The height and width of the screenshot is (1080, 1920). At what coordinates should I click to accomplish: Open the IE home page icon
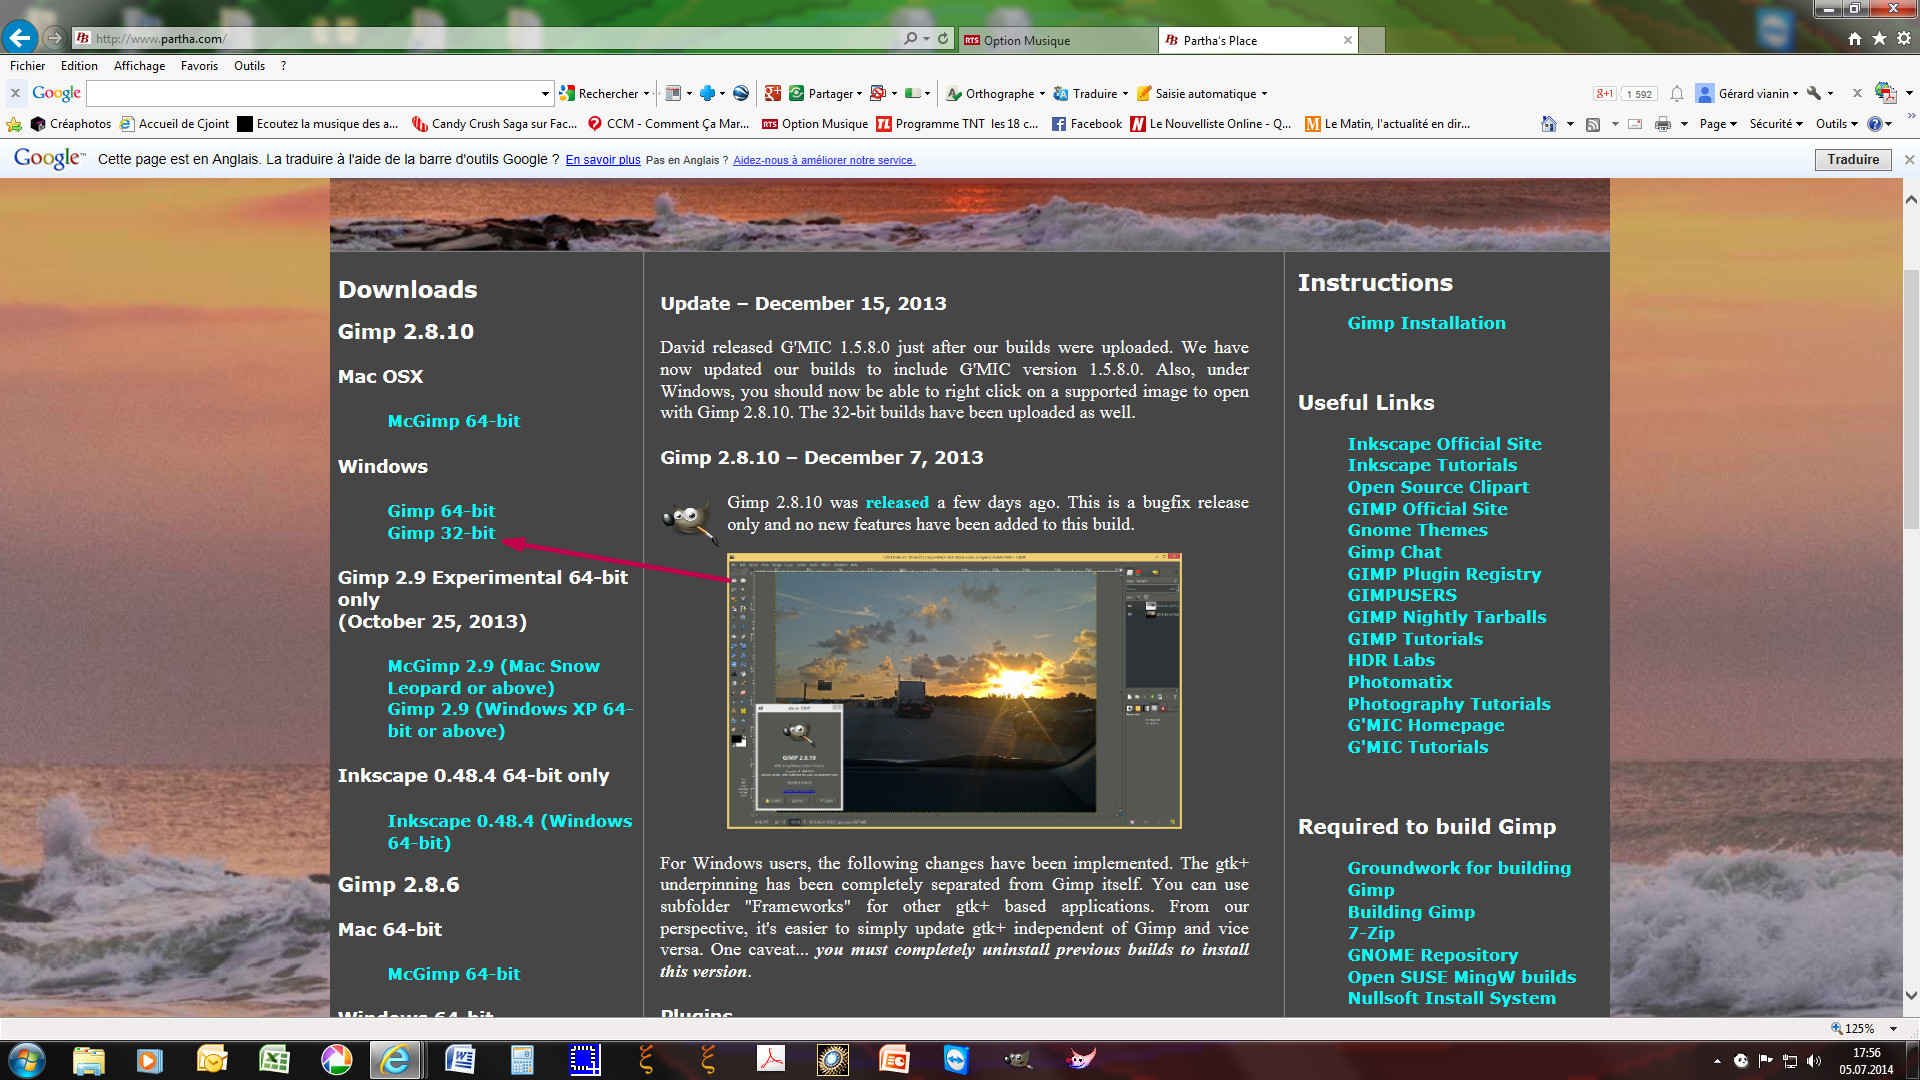point(1855,39)
